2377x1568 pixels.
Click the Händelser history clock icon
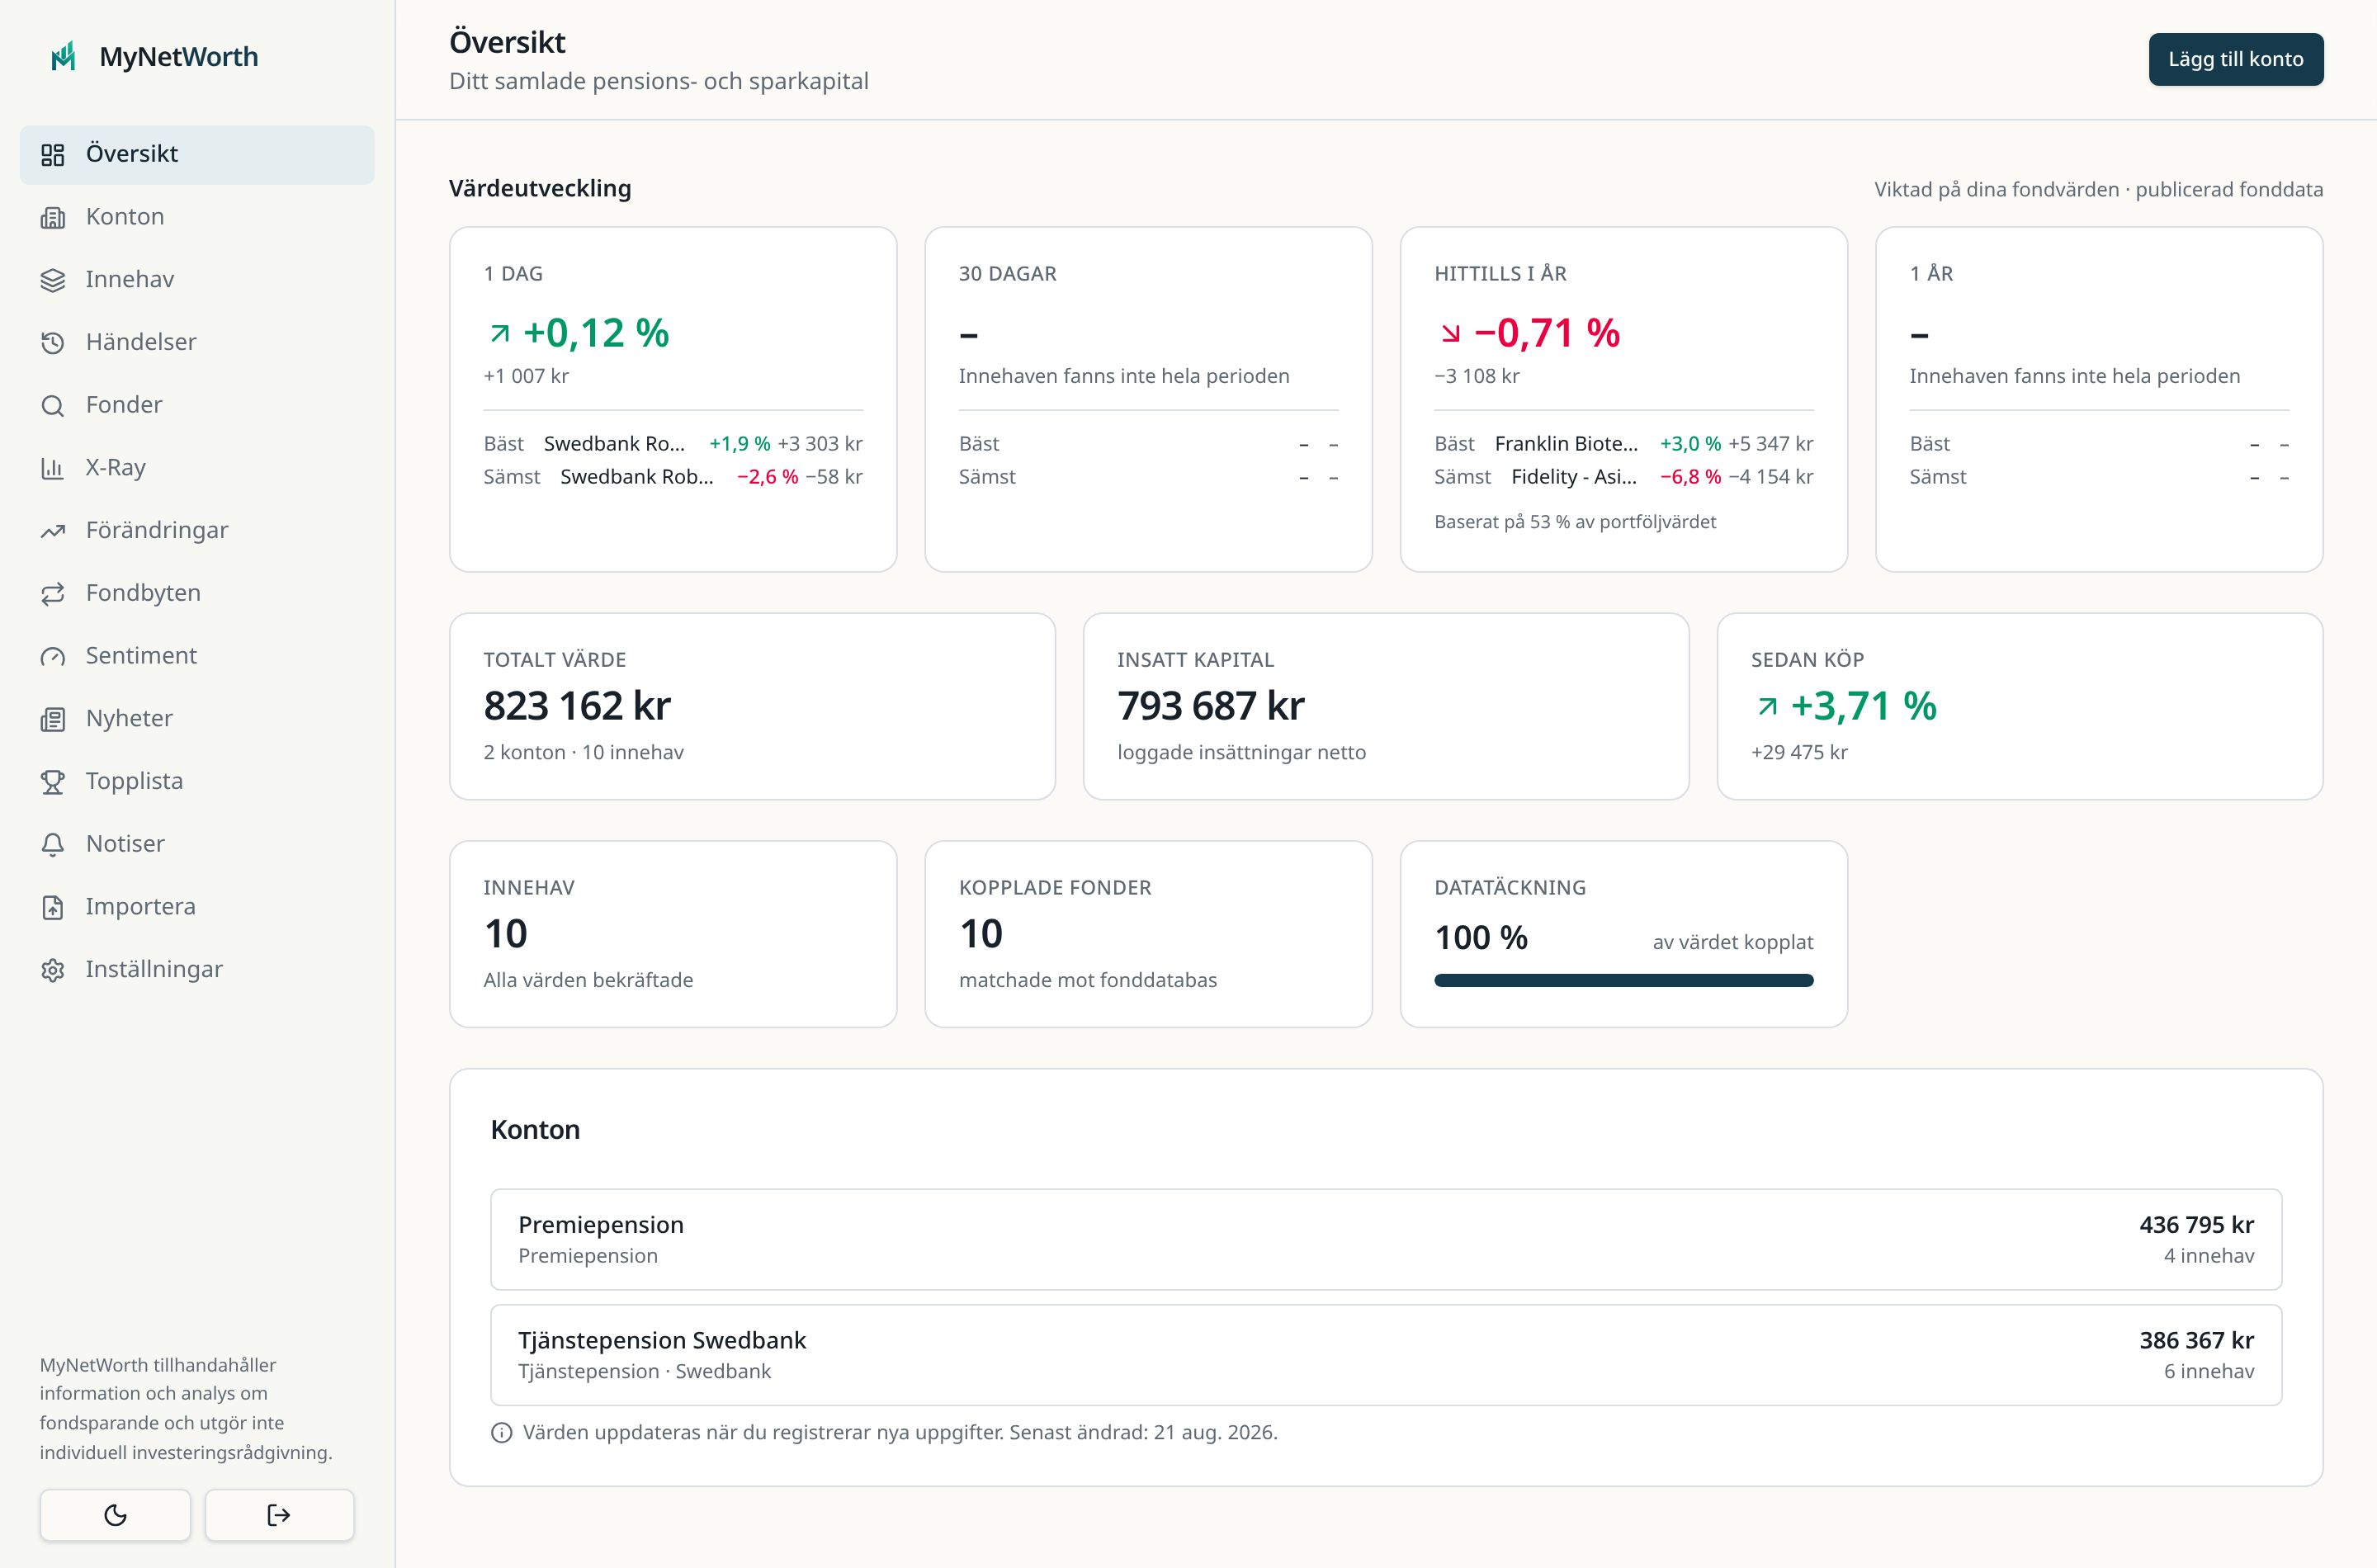coord(53,343)
